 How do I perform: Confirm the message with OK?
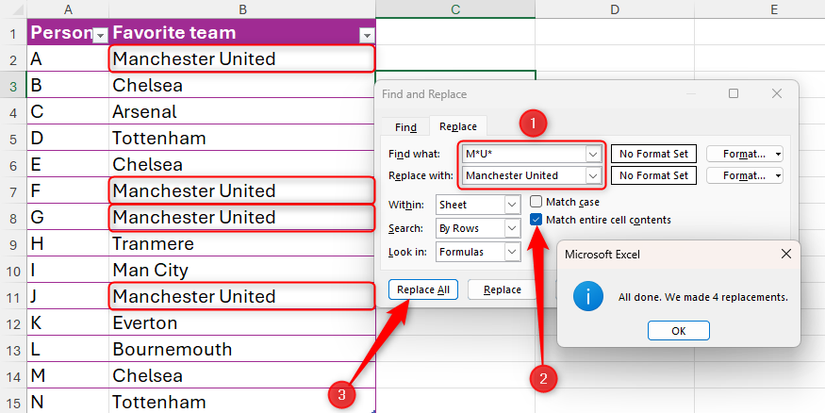point(679,331)
